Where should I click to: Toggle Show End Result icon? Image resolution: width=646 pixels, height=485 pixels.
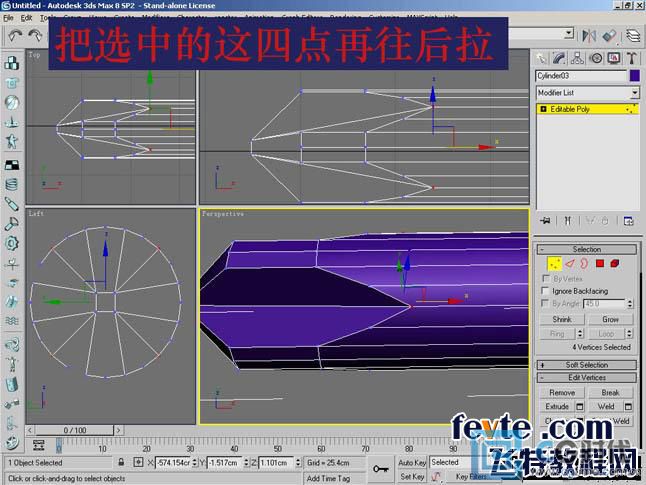click(x=568, y=221)
